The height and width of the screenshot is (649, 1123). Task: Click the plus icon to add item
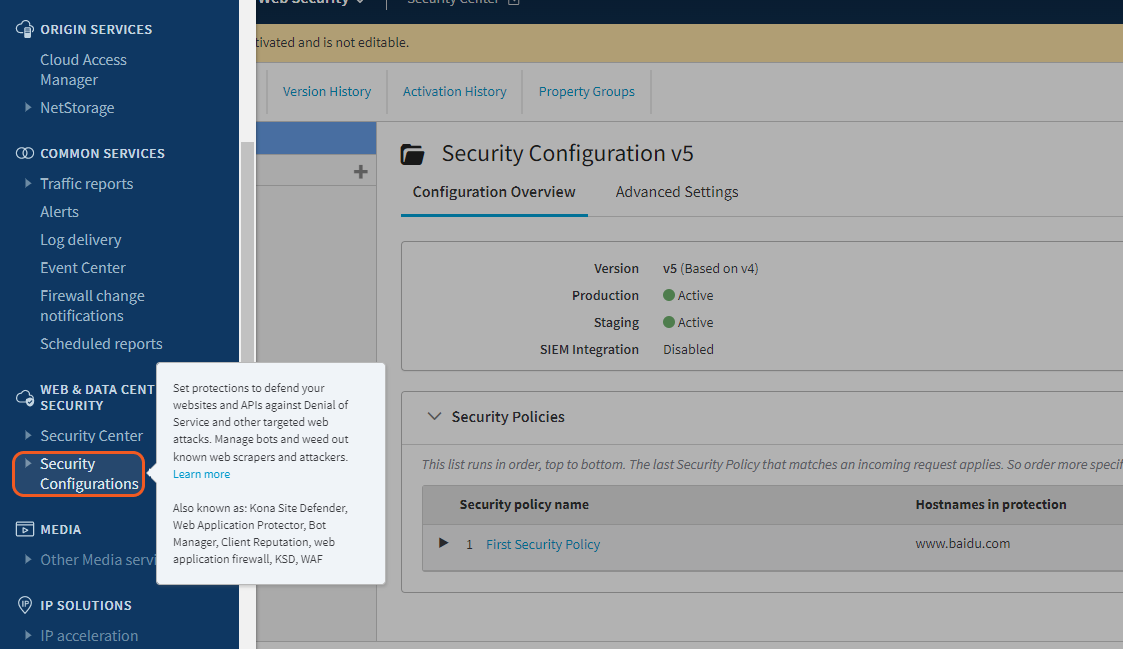click(x=361, y=172)
